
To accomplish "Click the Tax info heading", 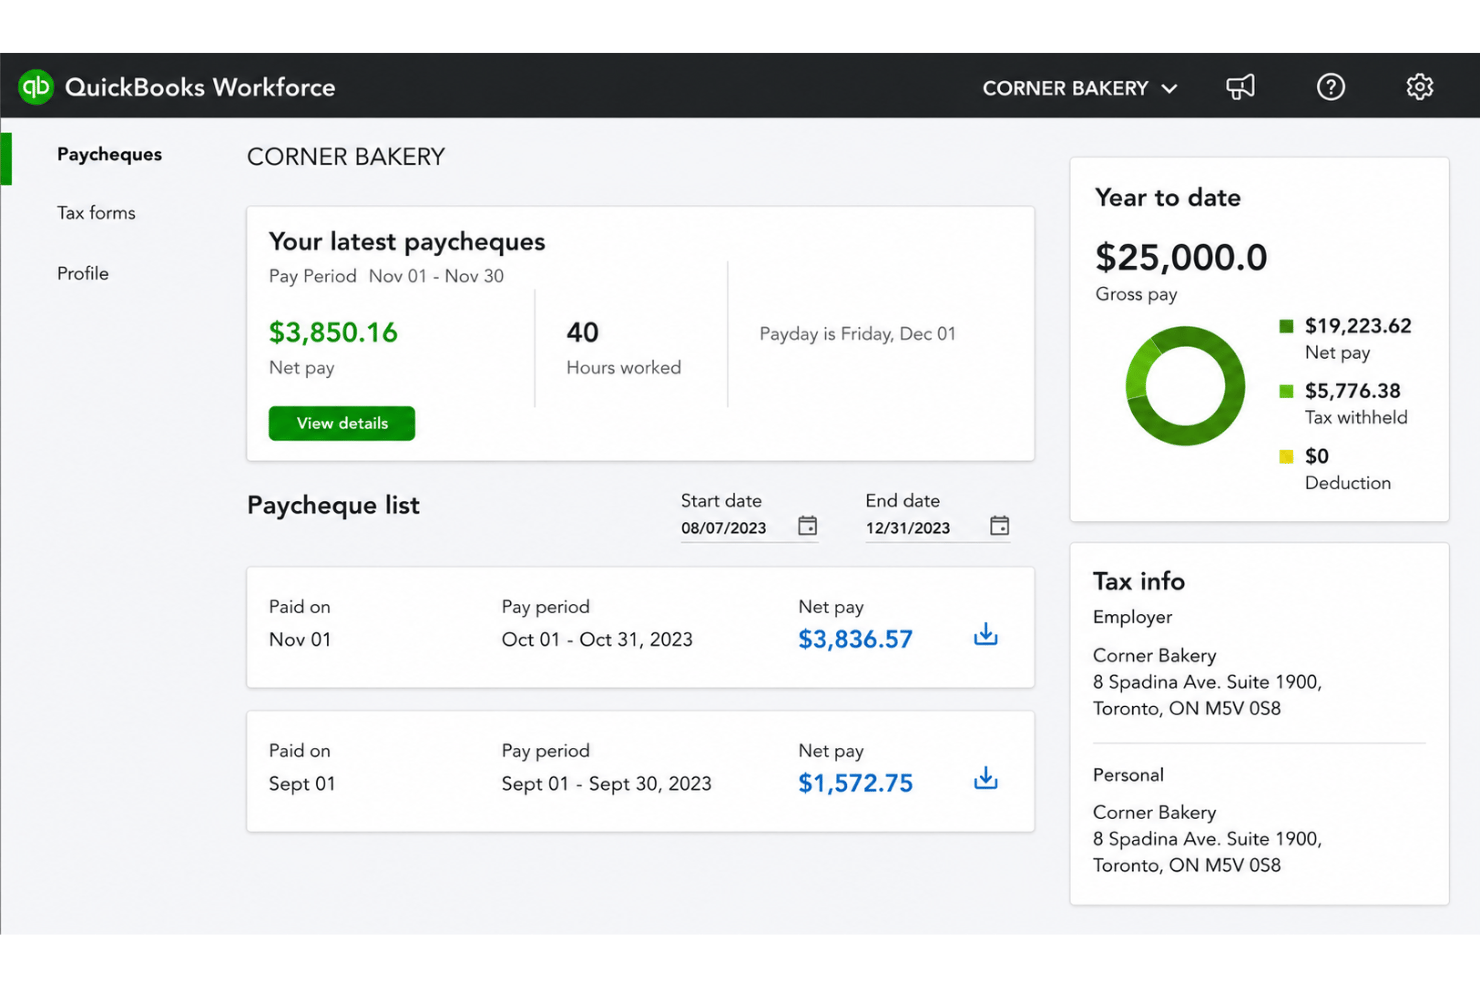I will (x=1138, y=581).
